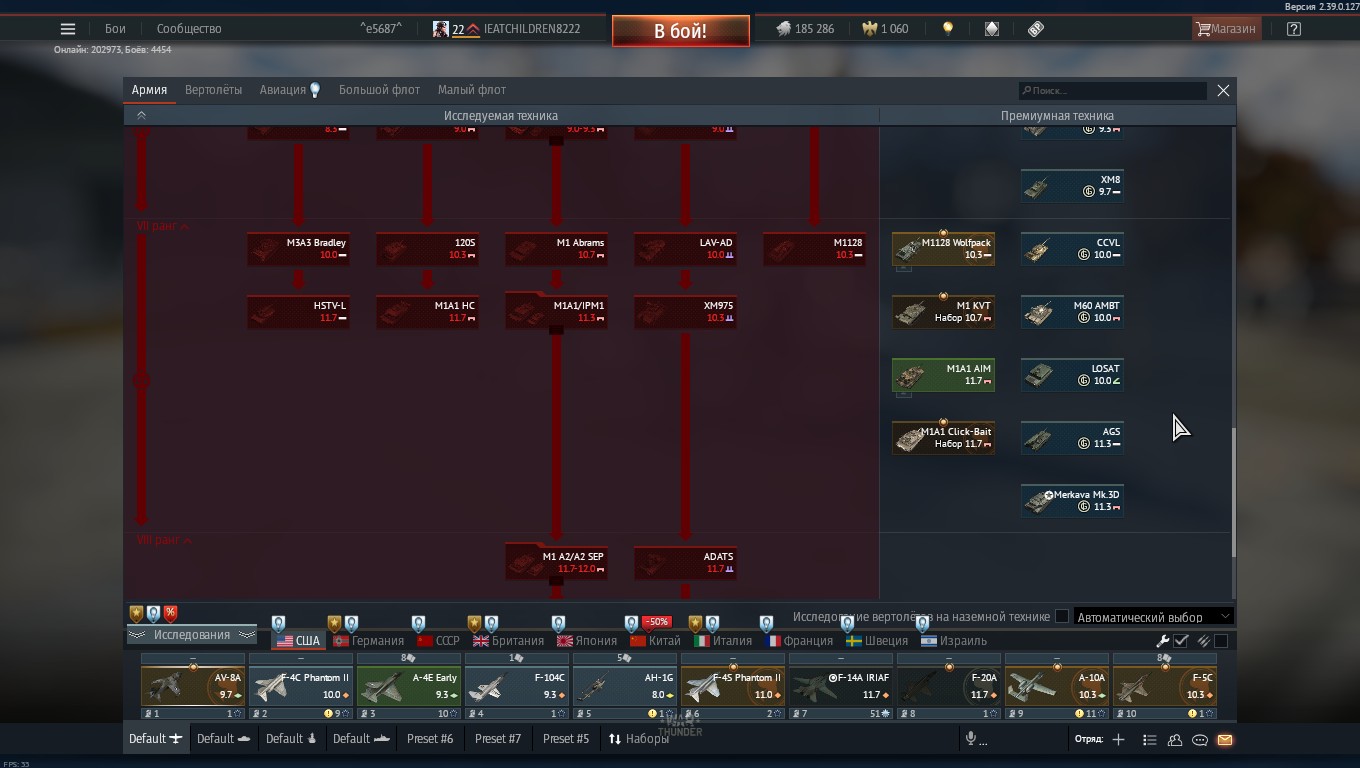Select the AV-8A crew slot
Image resolution: width=1360 pixels, height=768 pixels.
click(x=192, y=688)
